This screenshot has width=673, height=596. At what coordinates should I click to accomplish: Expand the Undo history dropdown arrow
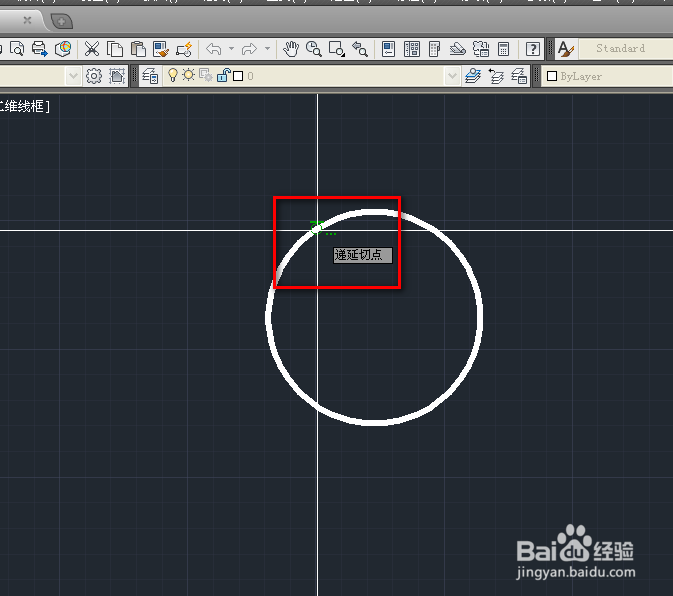tap(232, 48)
